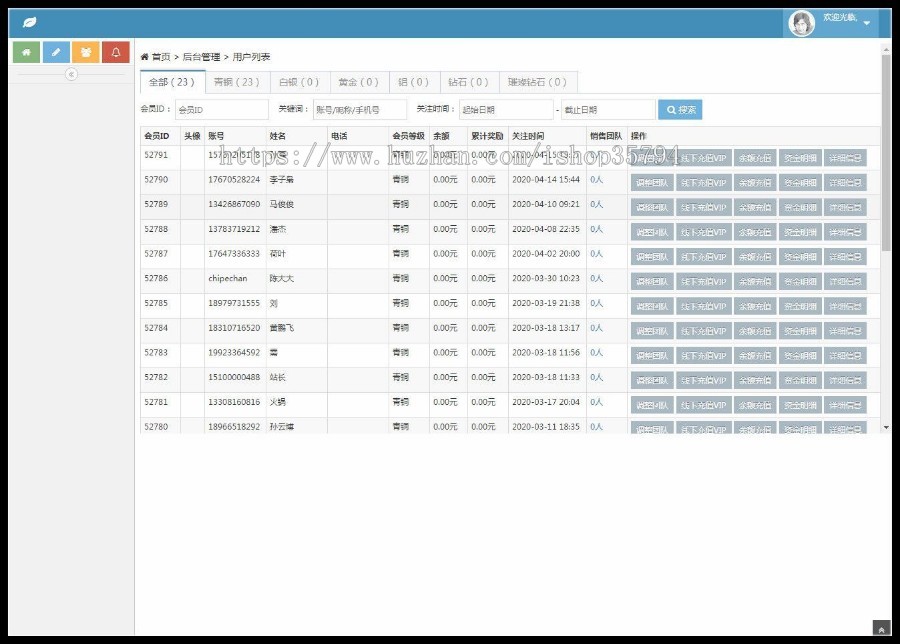The width and height of the screenshot is (900, 644).
Task: Open the 起始日期 start date field
Action: (505, 110)
